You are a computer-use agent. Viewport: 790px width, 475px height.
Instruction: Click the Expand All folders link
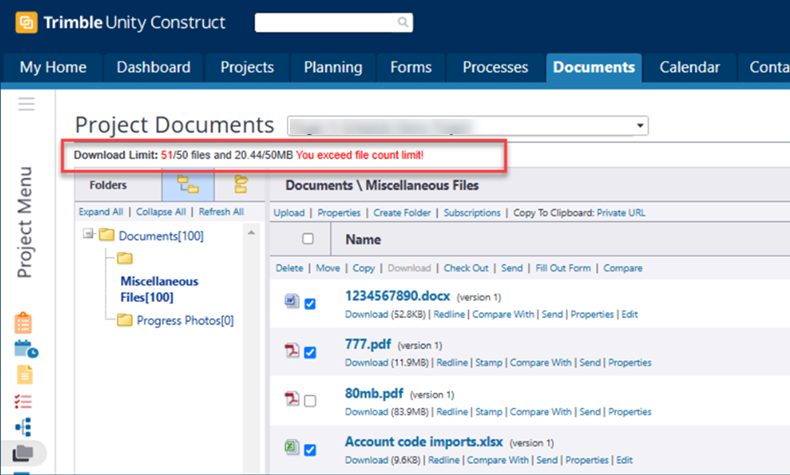(x=101, y=212)
